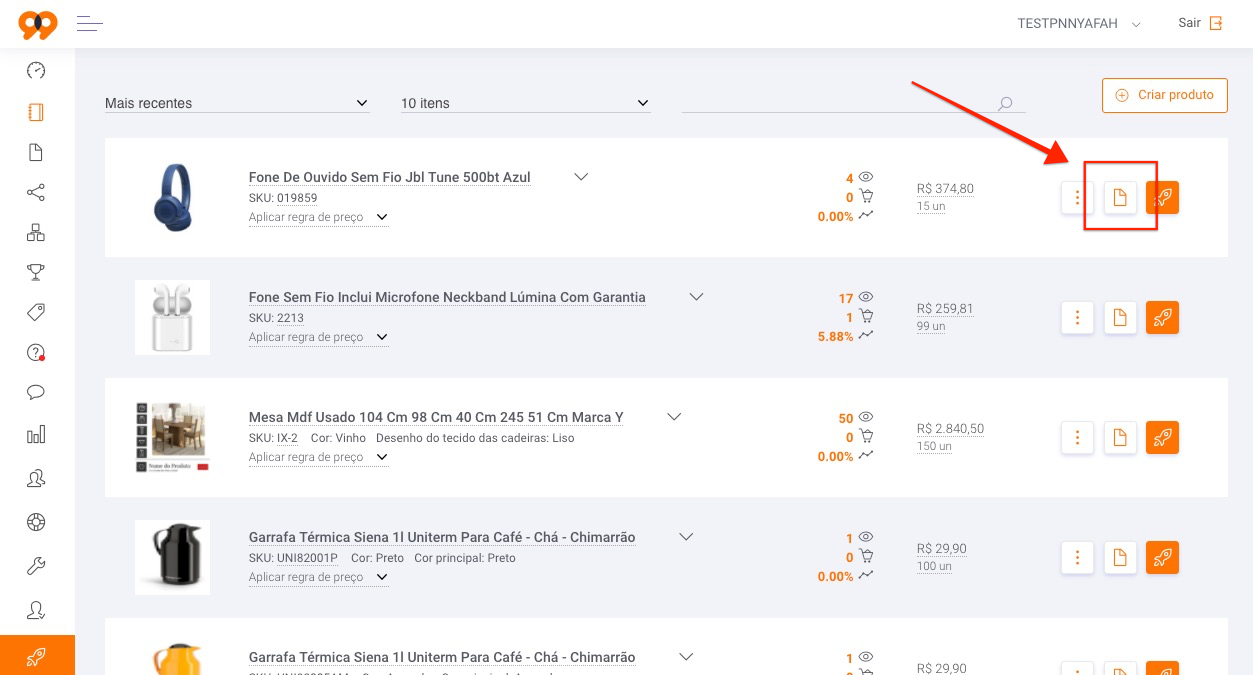Expand the Jbl Tune 500bt product chevron
Image resolution: width=1253 pixels, height=675 pixels.
point(581,177)
